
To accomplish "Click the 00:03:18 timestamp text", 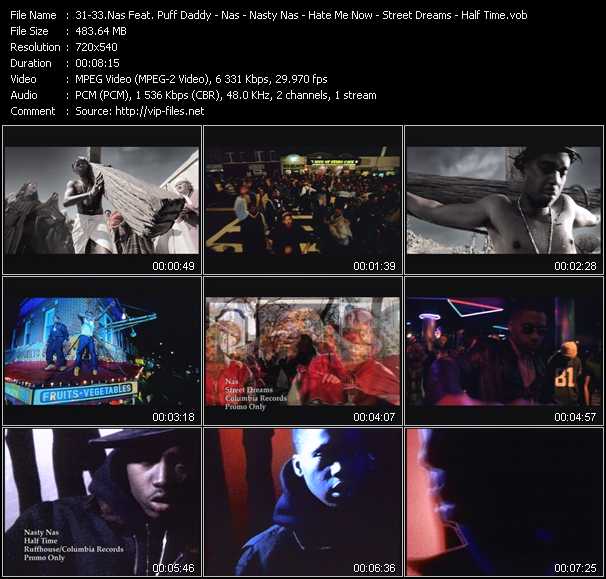I will 174,417.
